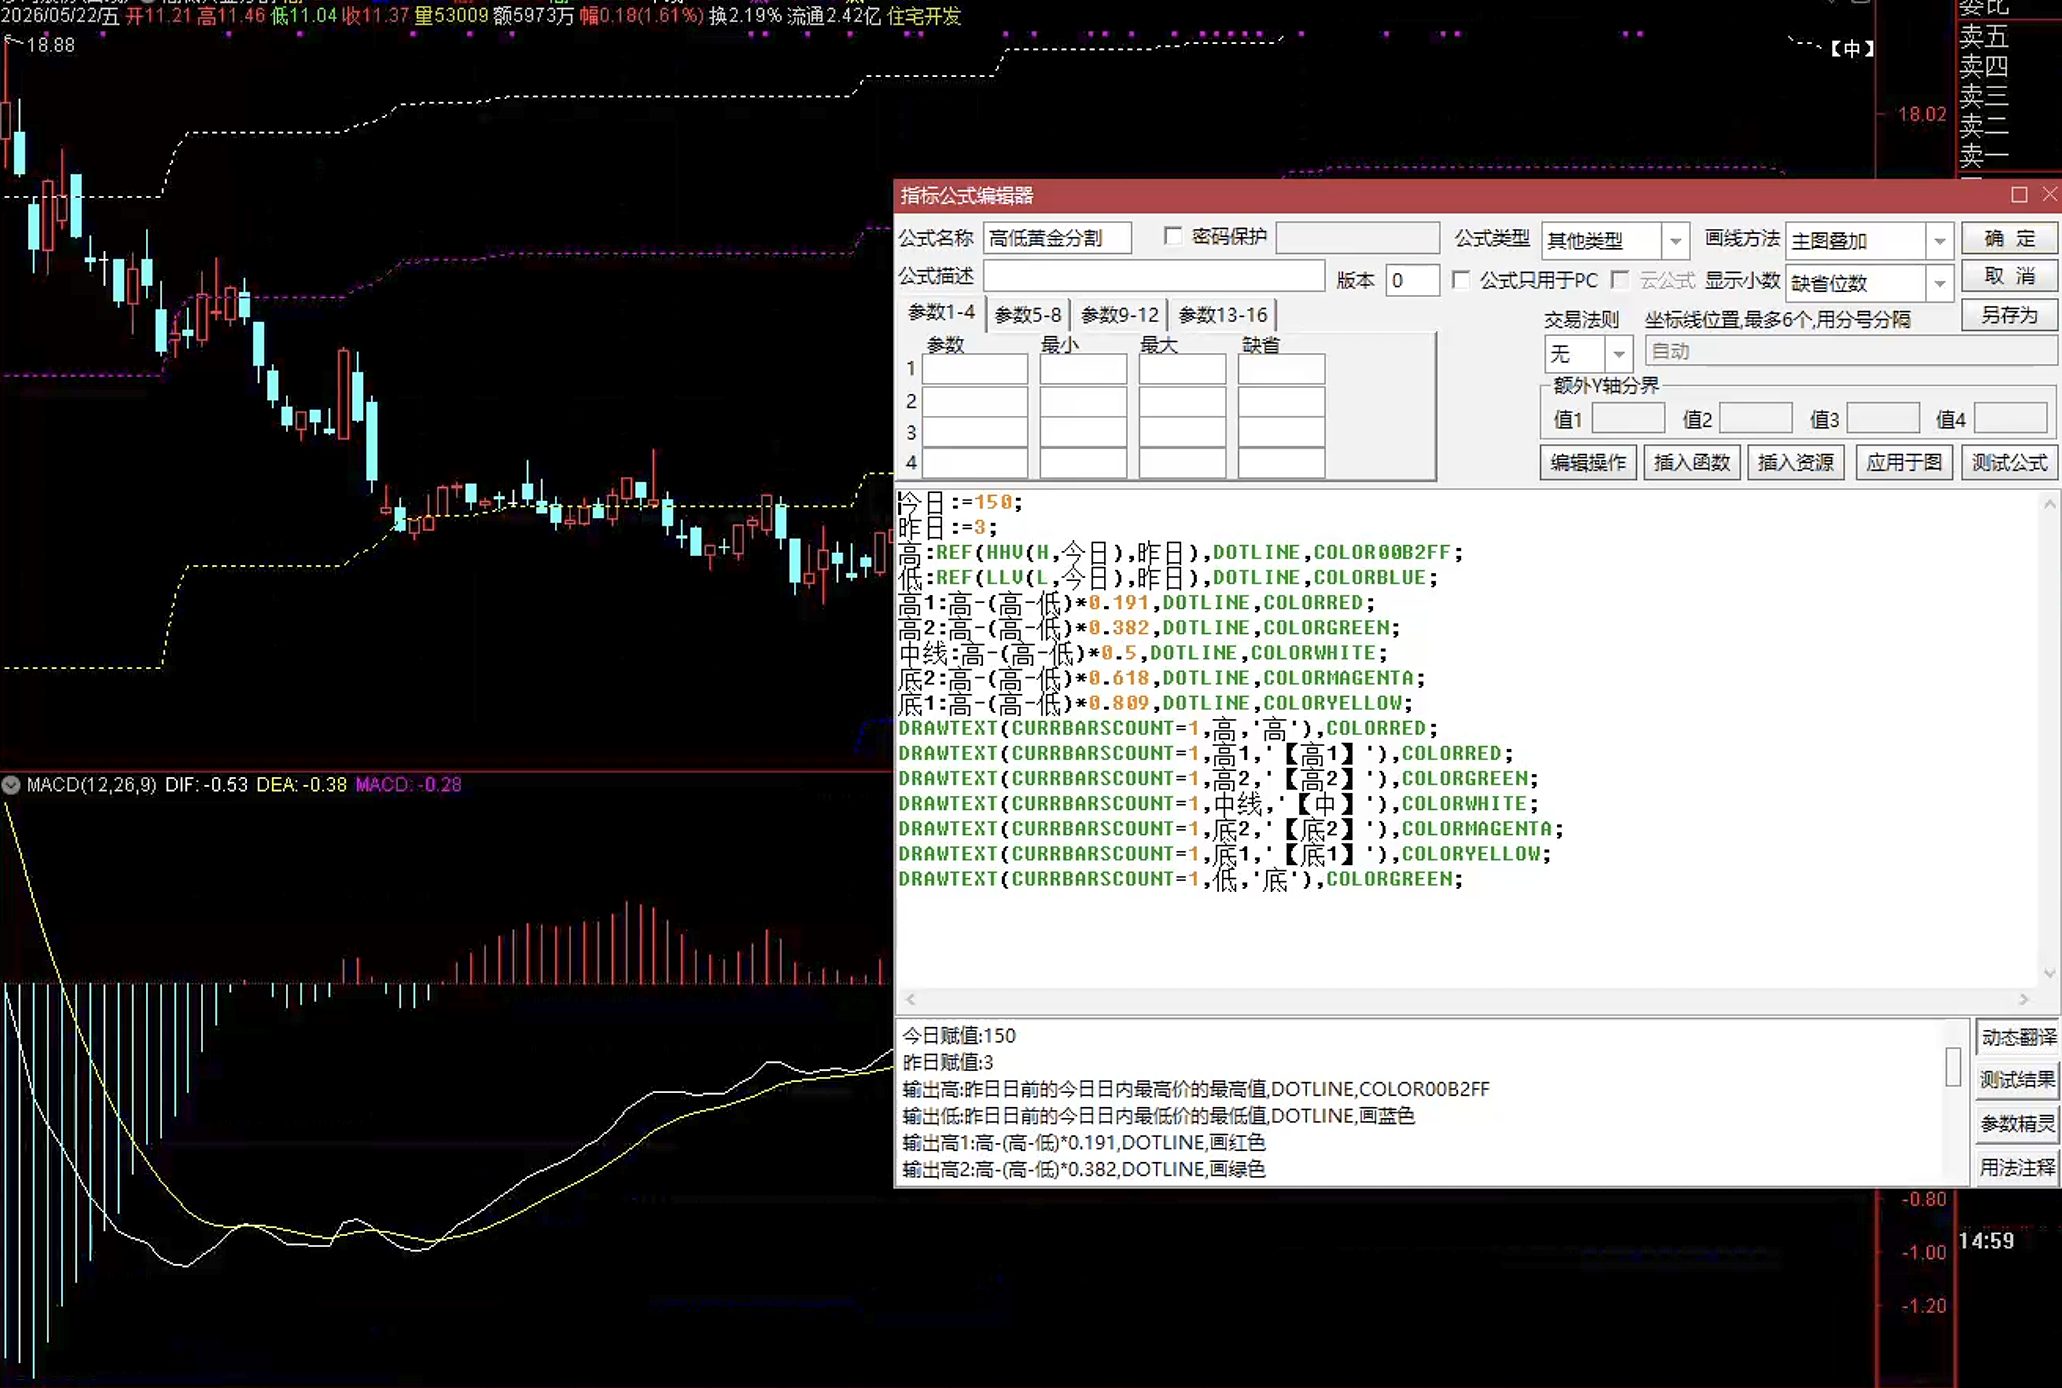Click the code editor scroll down arrow
Viewport: 2062px width, 1388px height.
click(2049, 973)
